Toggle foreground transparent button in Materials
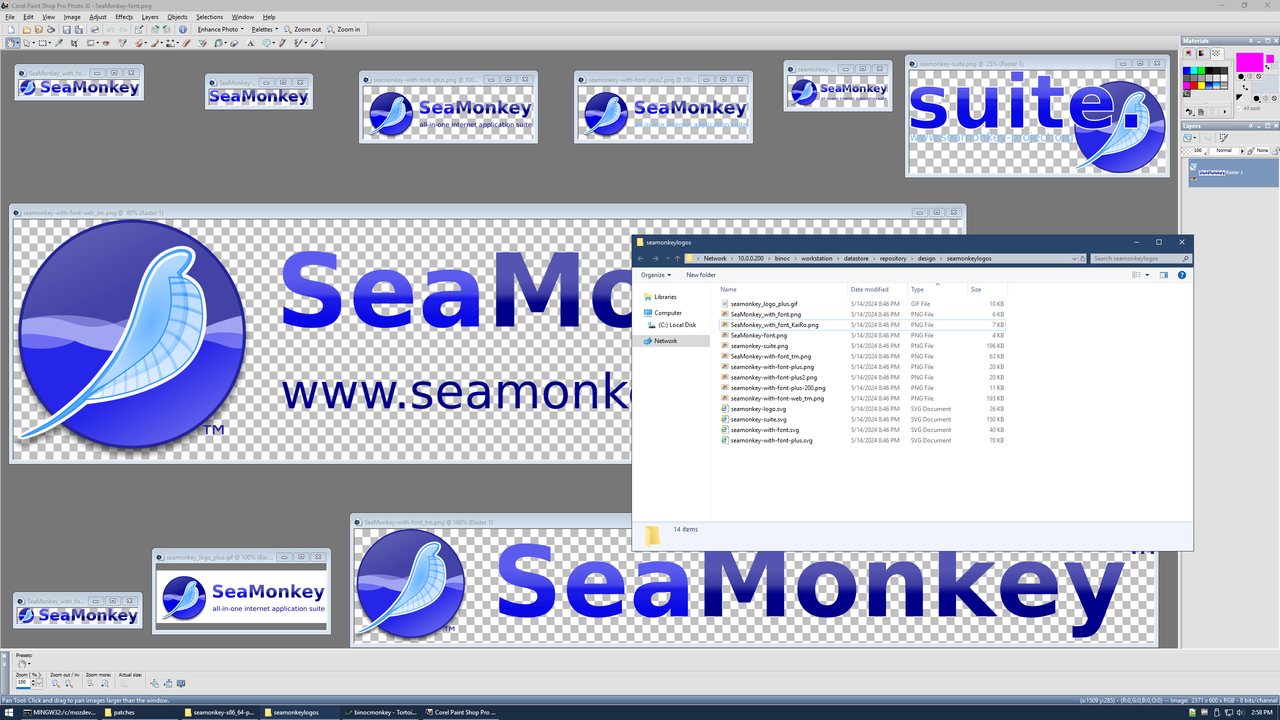 pos(1258,77)
